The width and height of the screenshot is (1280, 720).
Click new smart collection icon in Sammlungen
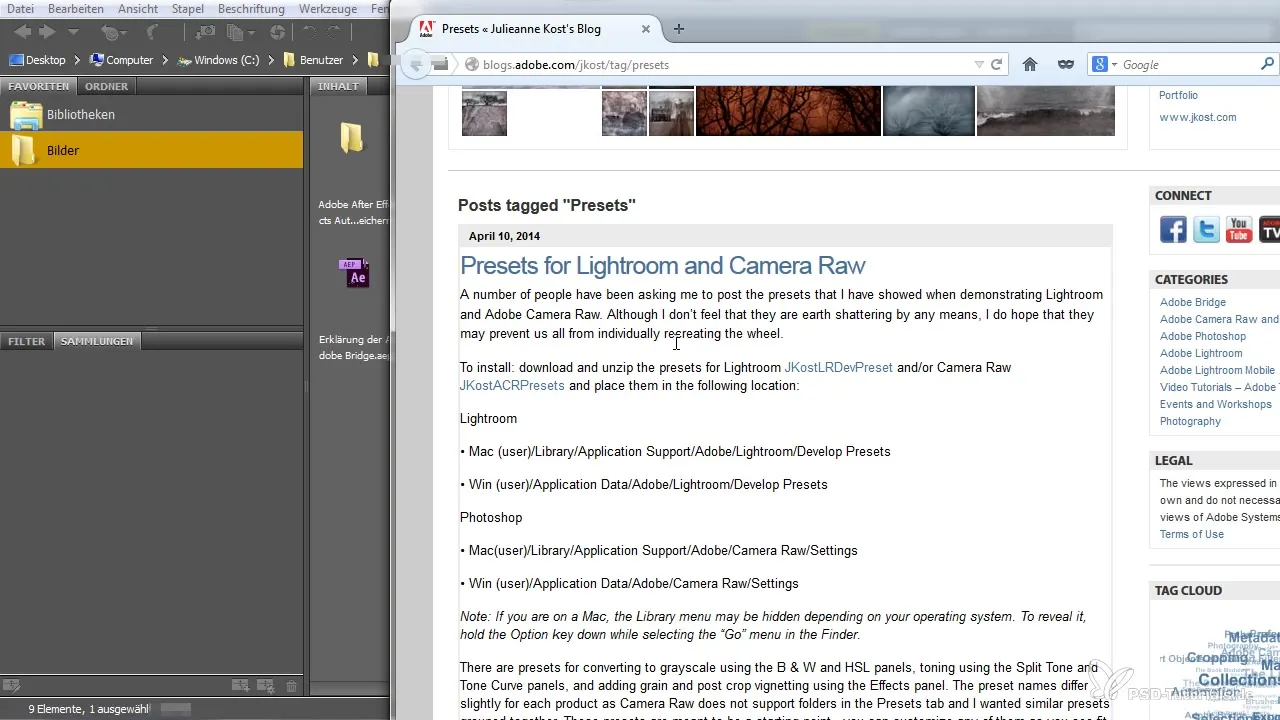(265, 686)
